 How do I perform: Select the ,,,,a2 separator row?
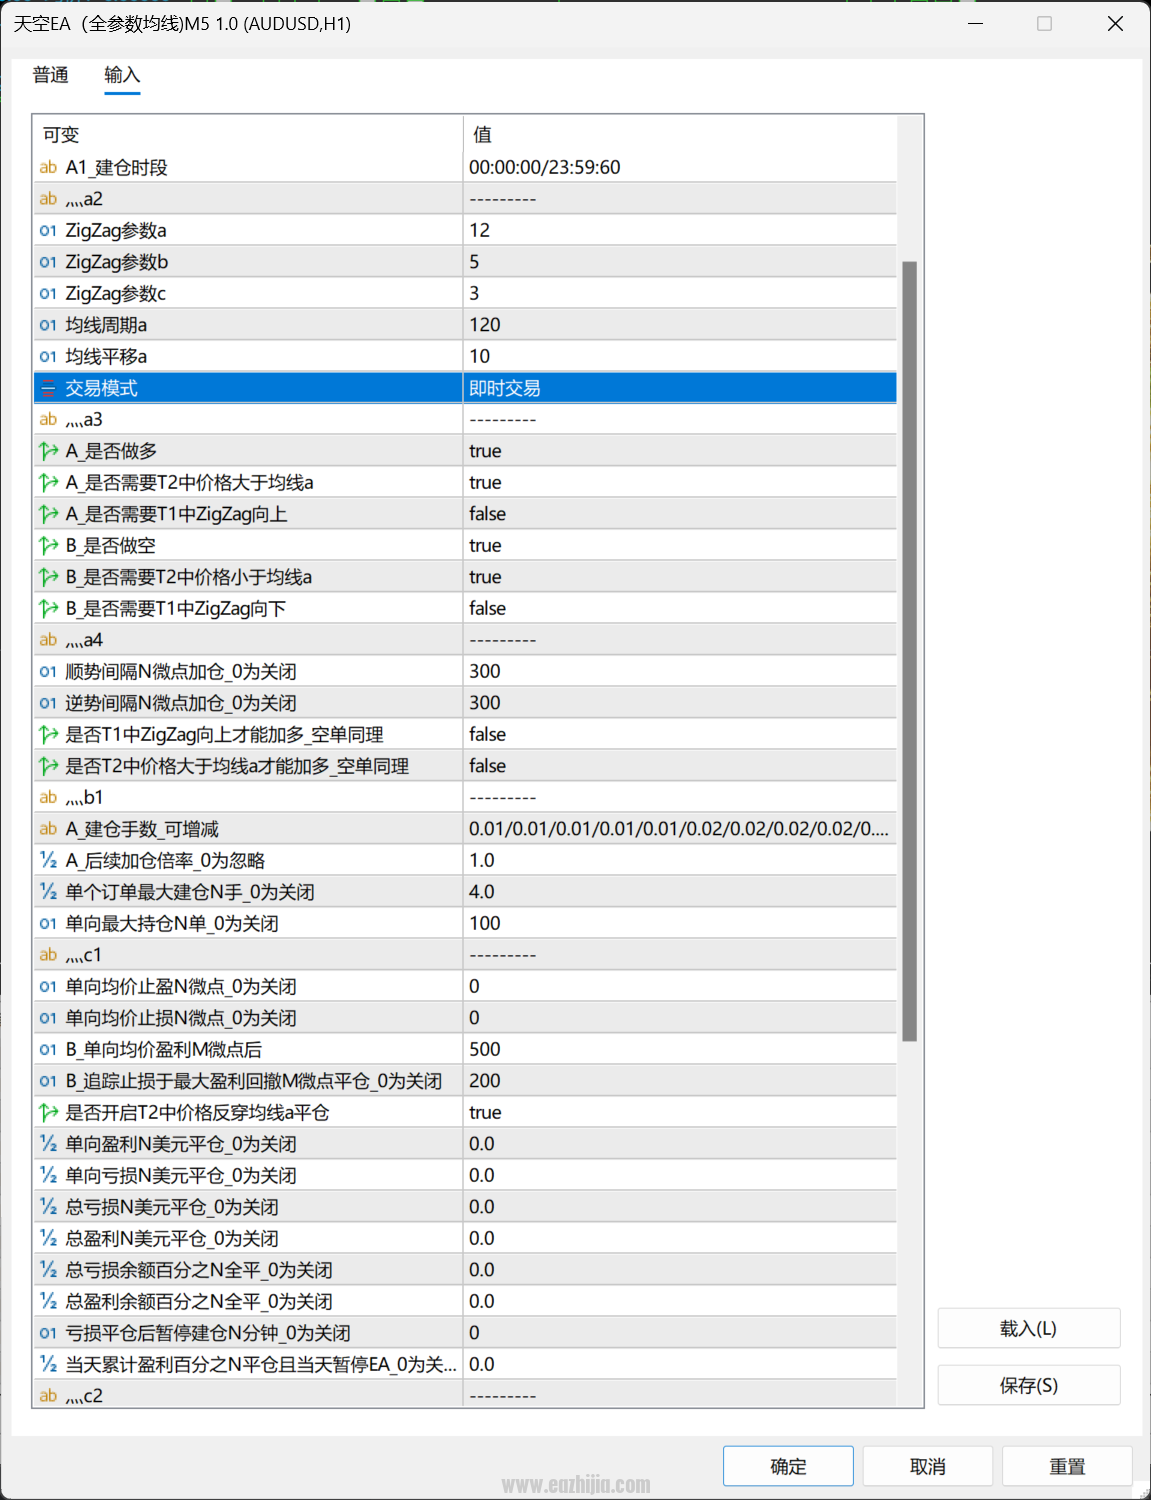click(x=465, y=199)
